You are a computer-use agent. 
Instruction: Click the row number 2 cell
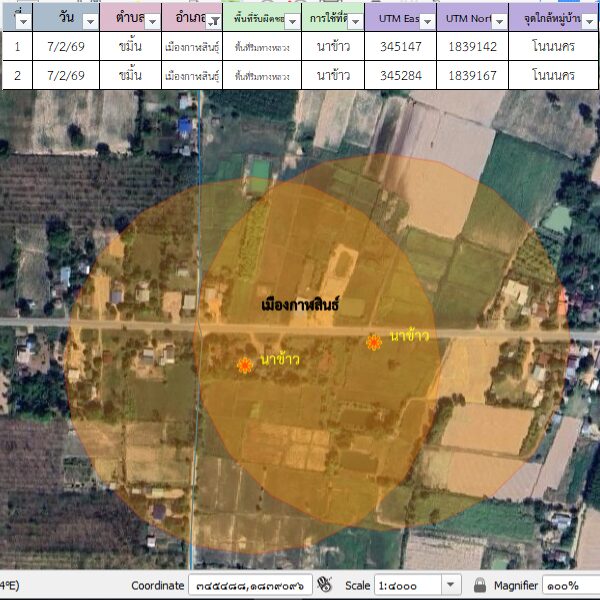[16, 75]
